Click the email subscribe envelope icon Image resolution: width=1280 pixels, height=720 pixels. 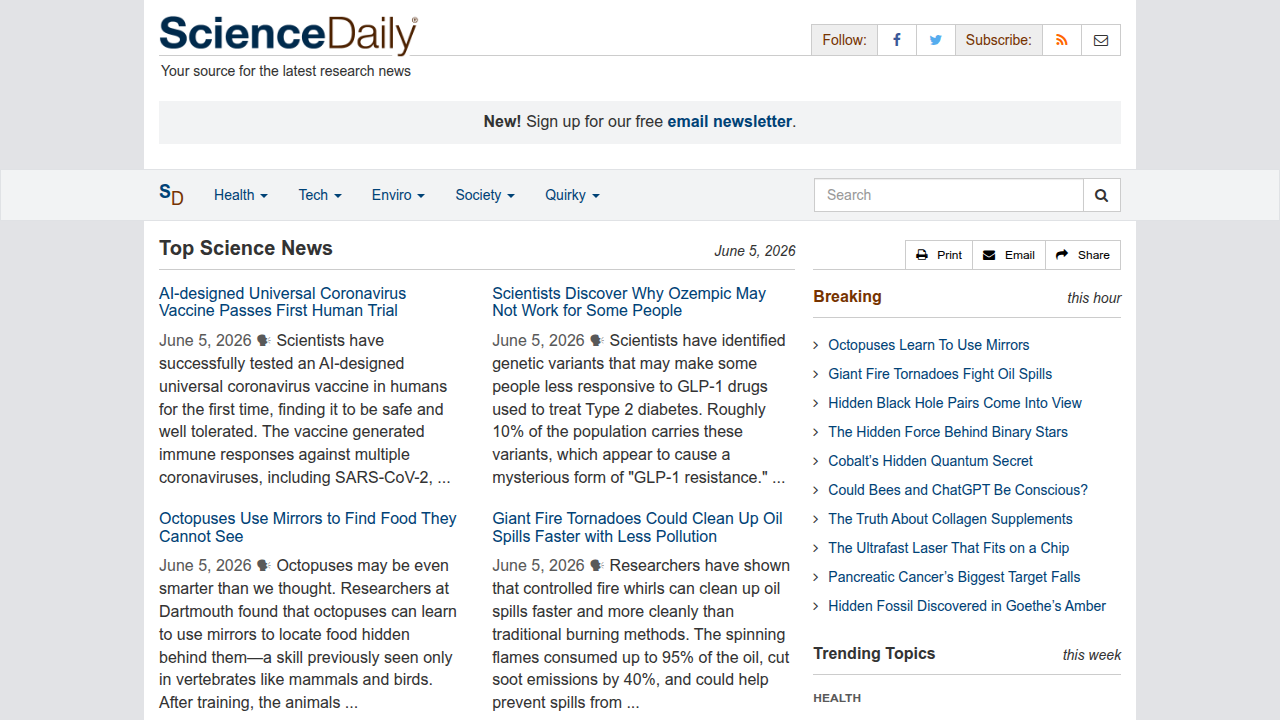click(x=1101, y=40)
